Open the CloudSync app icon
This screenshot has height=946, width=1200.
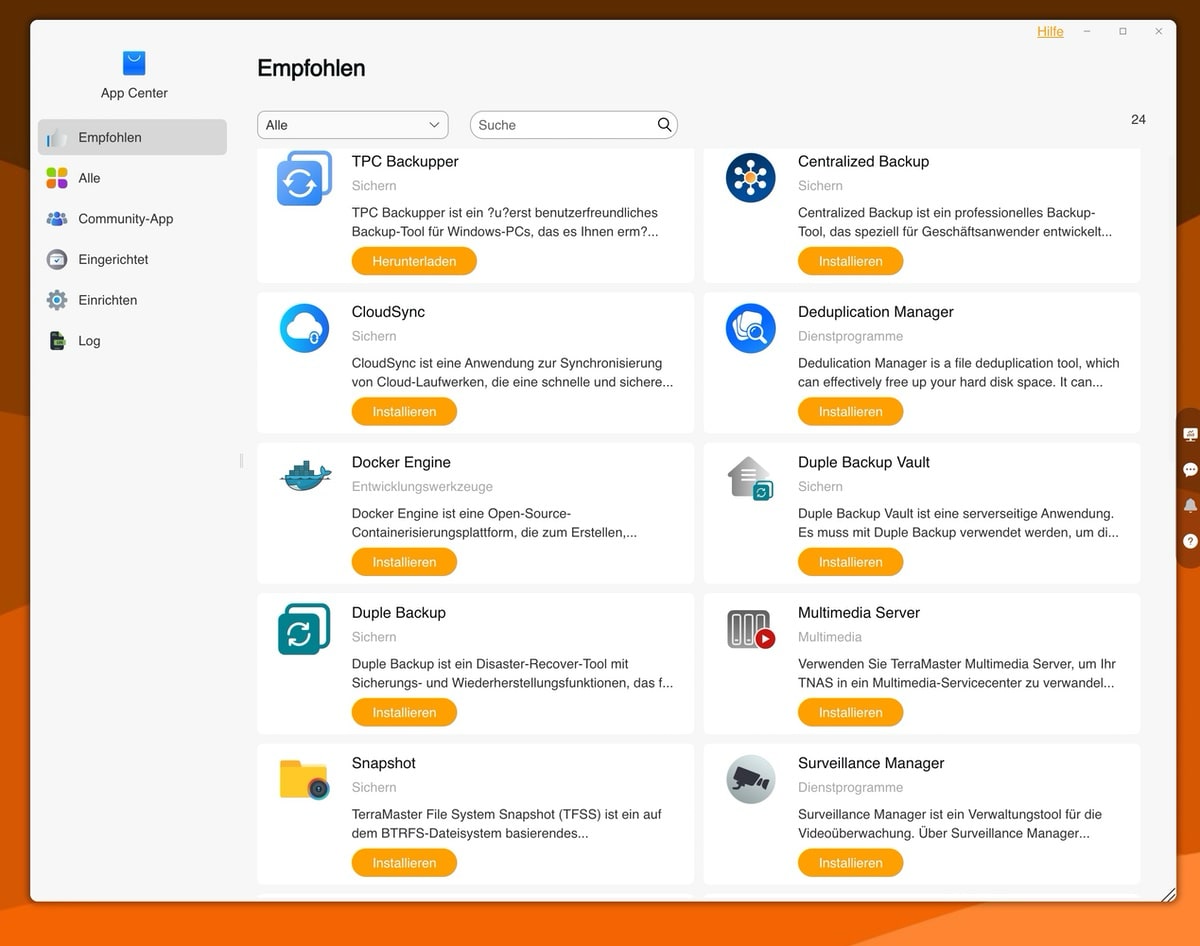pos(304,329)
